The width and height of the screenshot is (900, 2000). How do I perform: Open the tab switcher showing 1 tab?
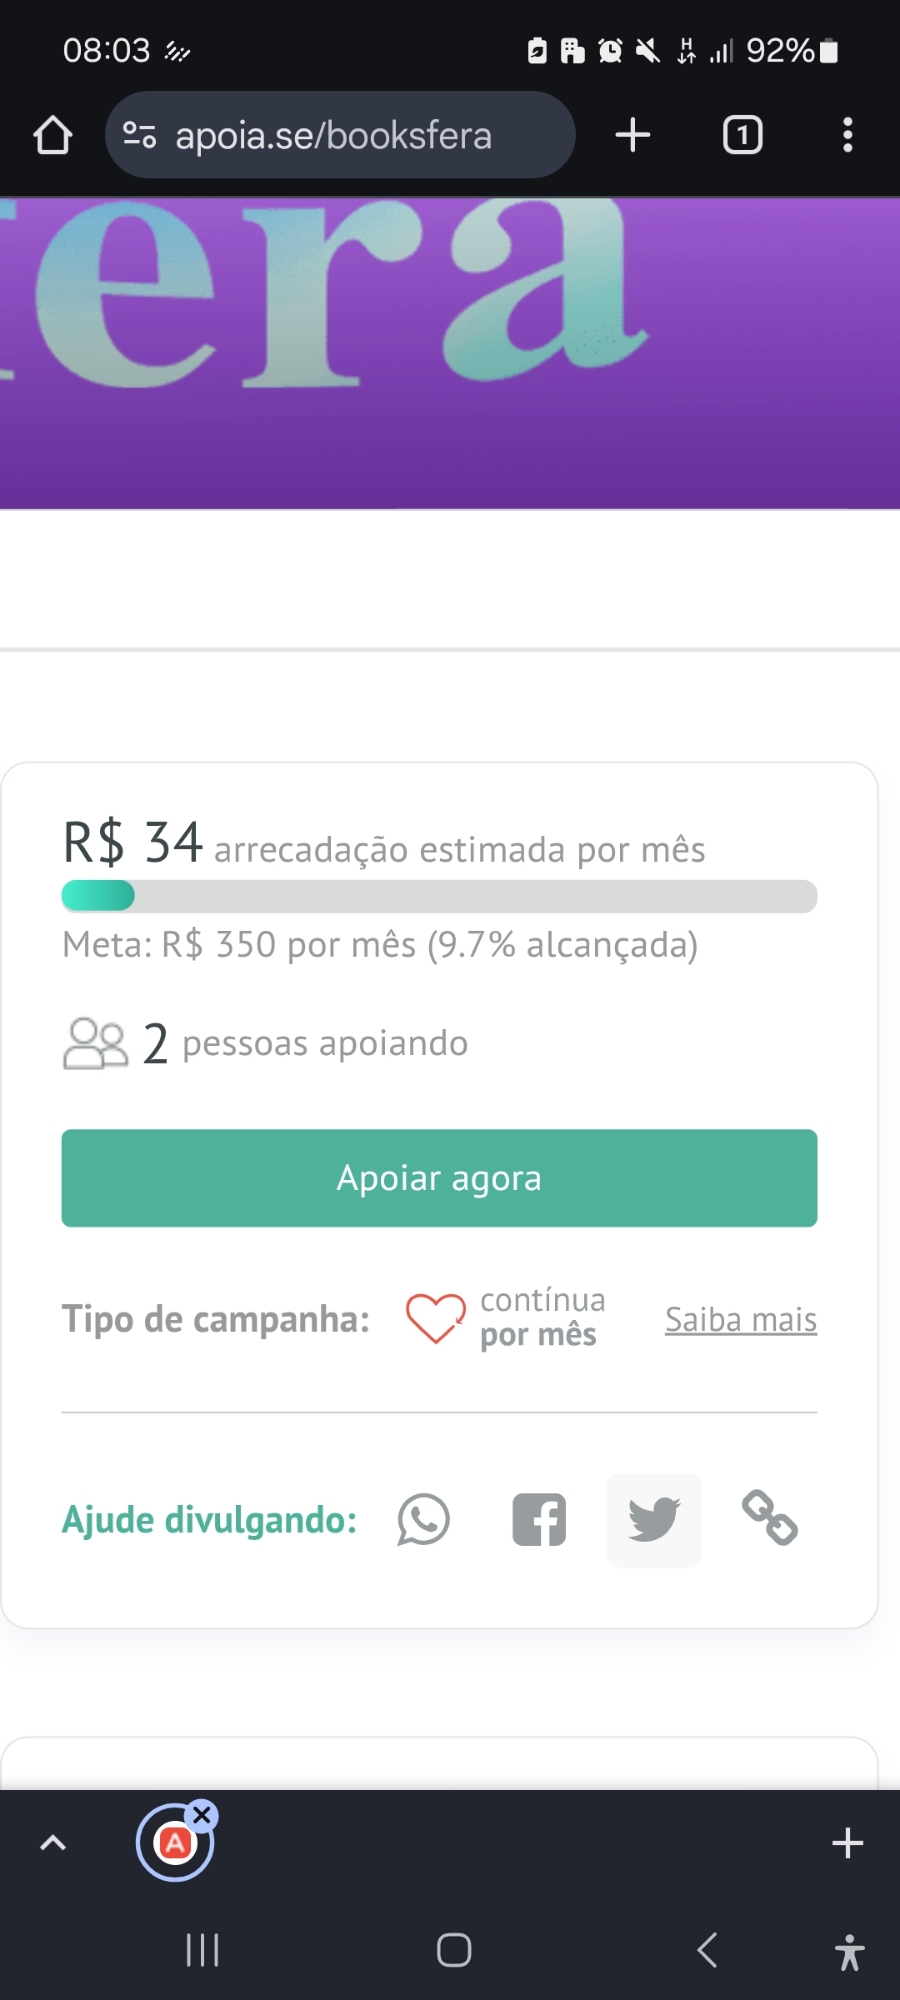pos(742,135)
